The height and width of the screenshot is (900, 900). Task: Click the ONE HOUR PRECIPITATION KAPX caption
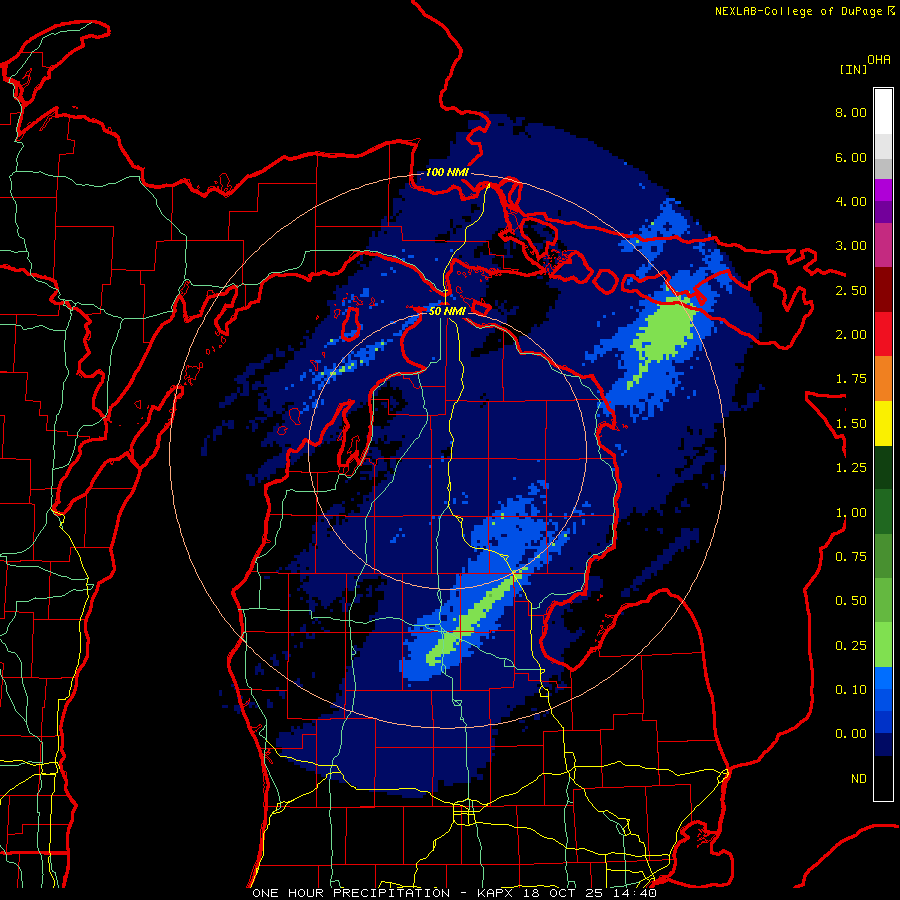[x=454, y=893]
